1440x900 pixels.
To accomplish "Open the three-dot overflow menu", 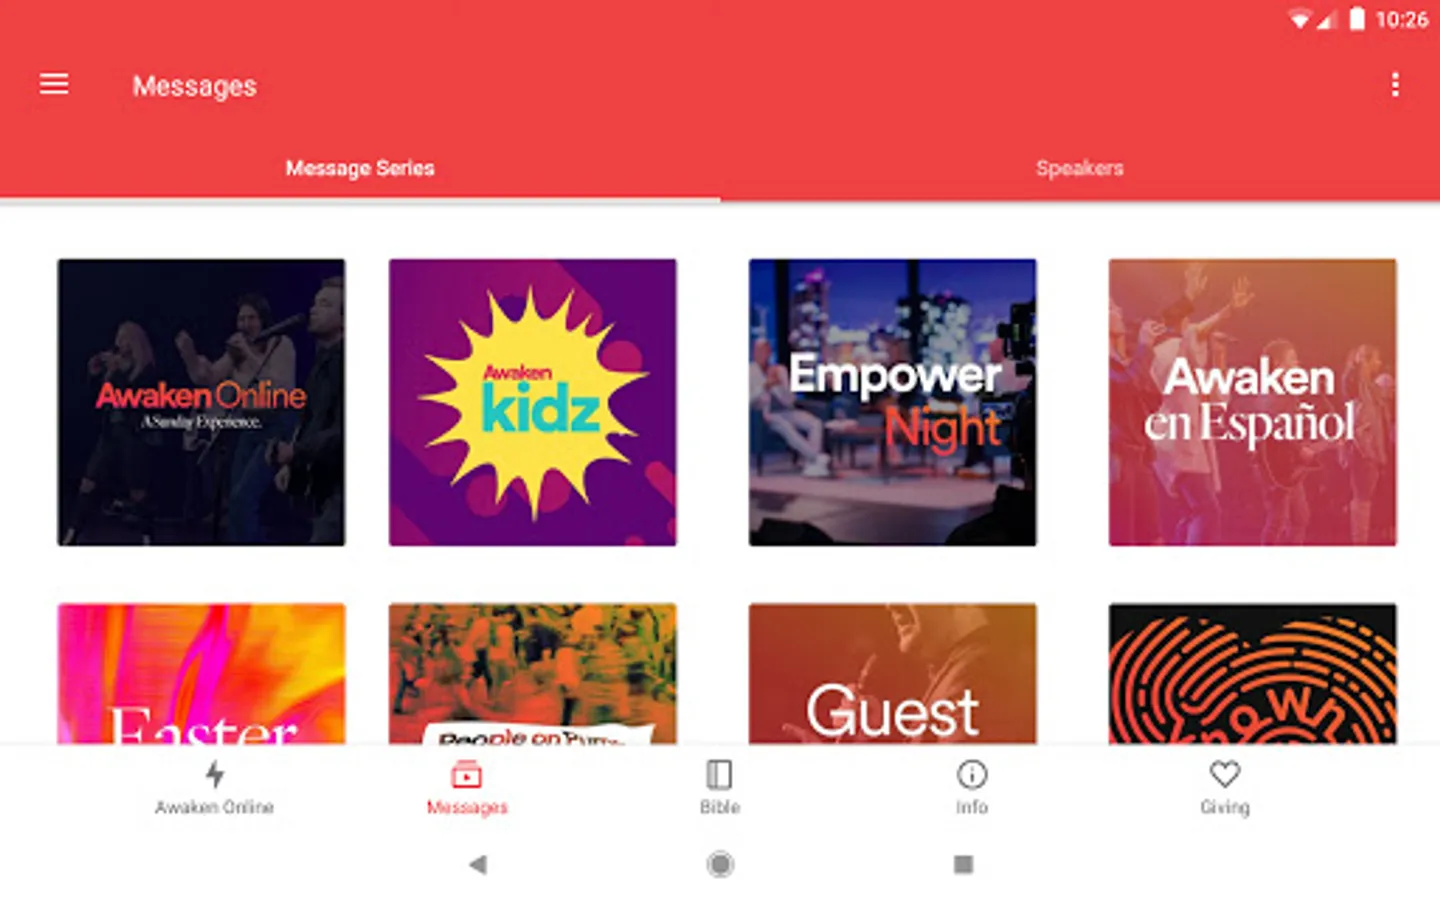I will pyautogui.click(x=1395, y=84).
